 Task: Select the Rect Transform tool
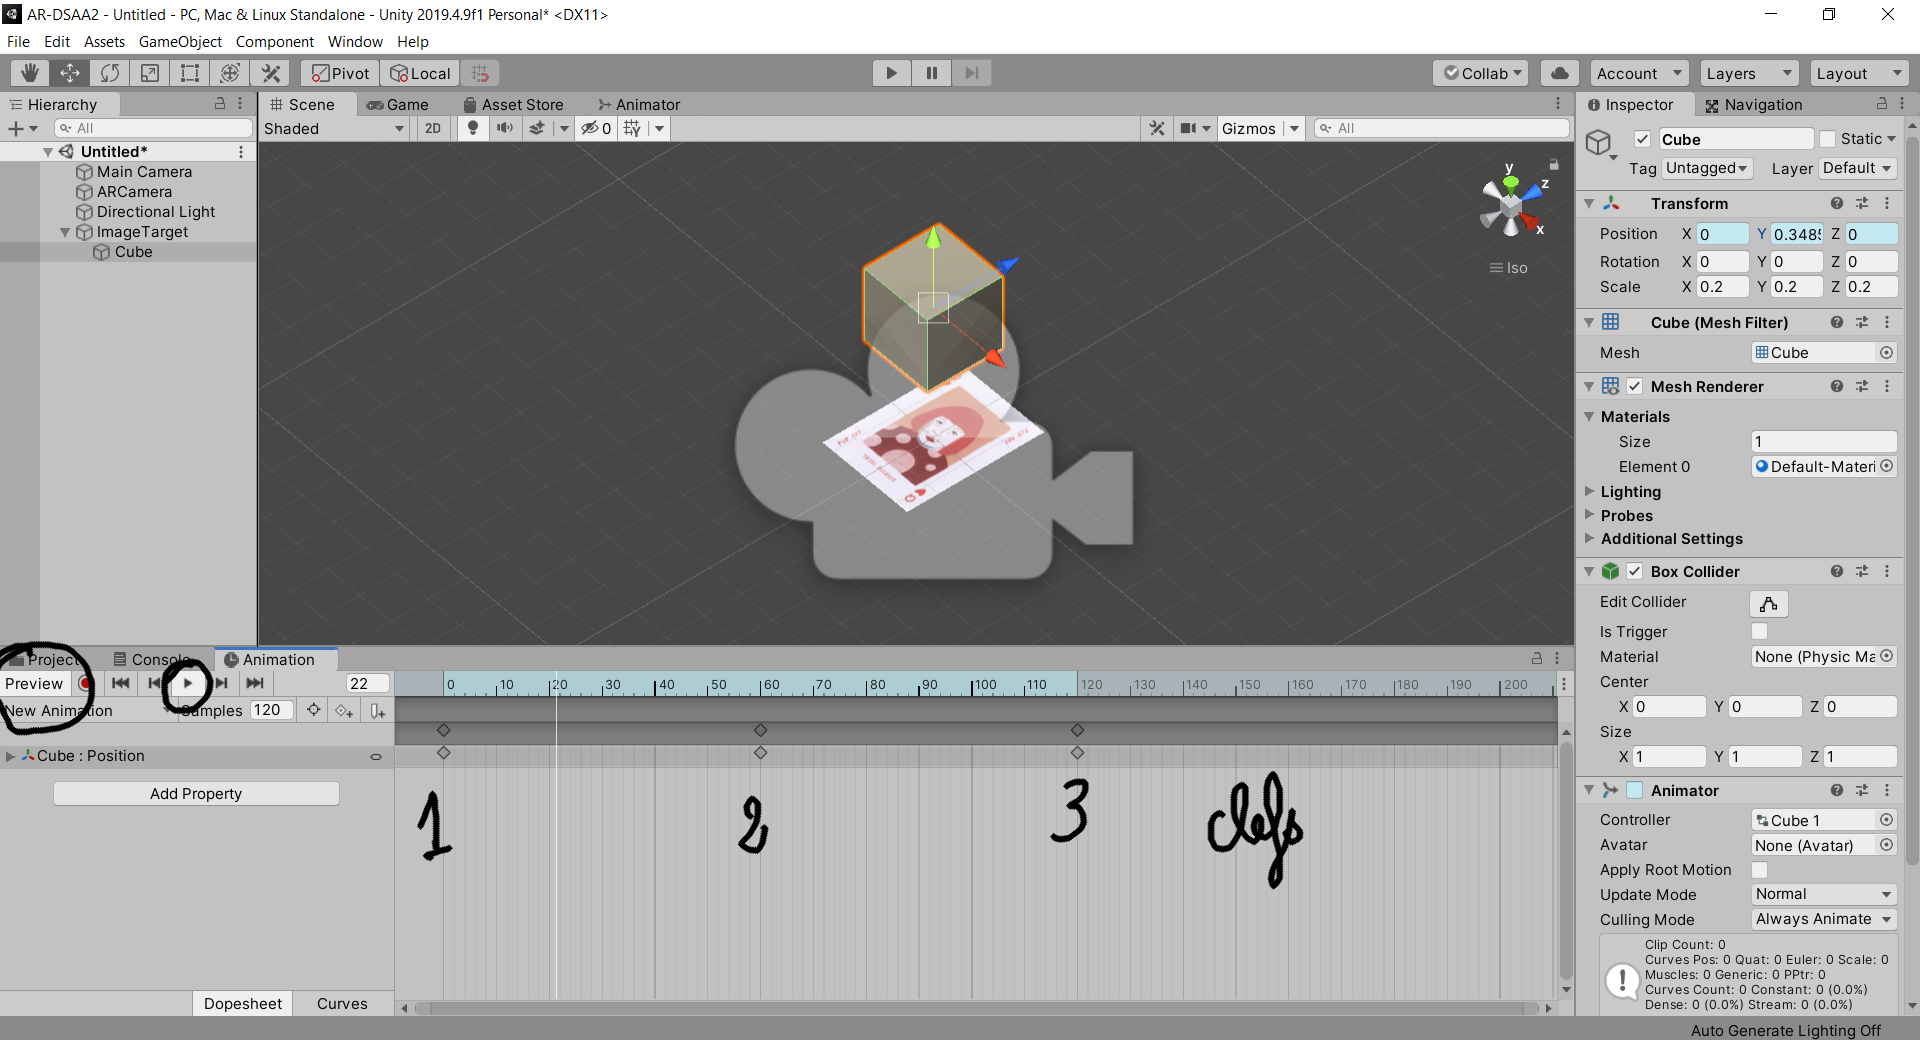click(190, 73)
